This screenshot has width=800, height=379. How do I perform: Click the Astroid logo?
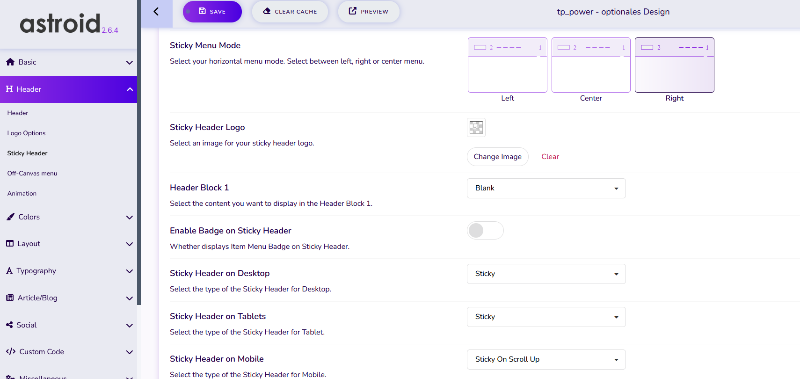69,24
